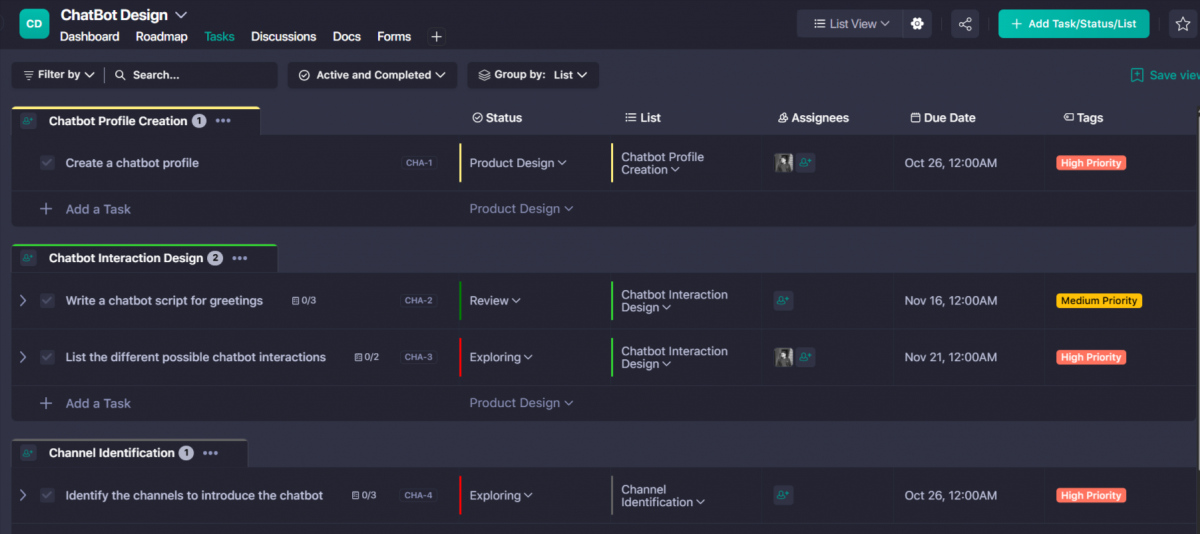Open view settings gear icon

[917, 24]
